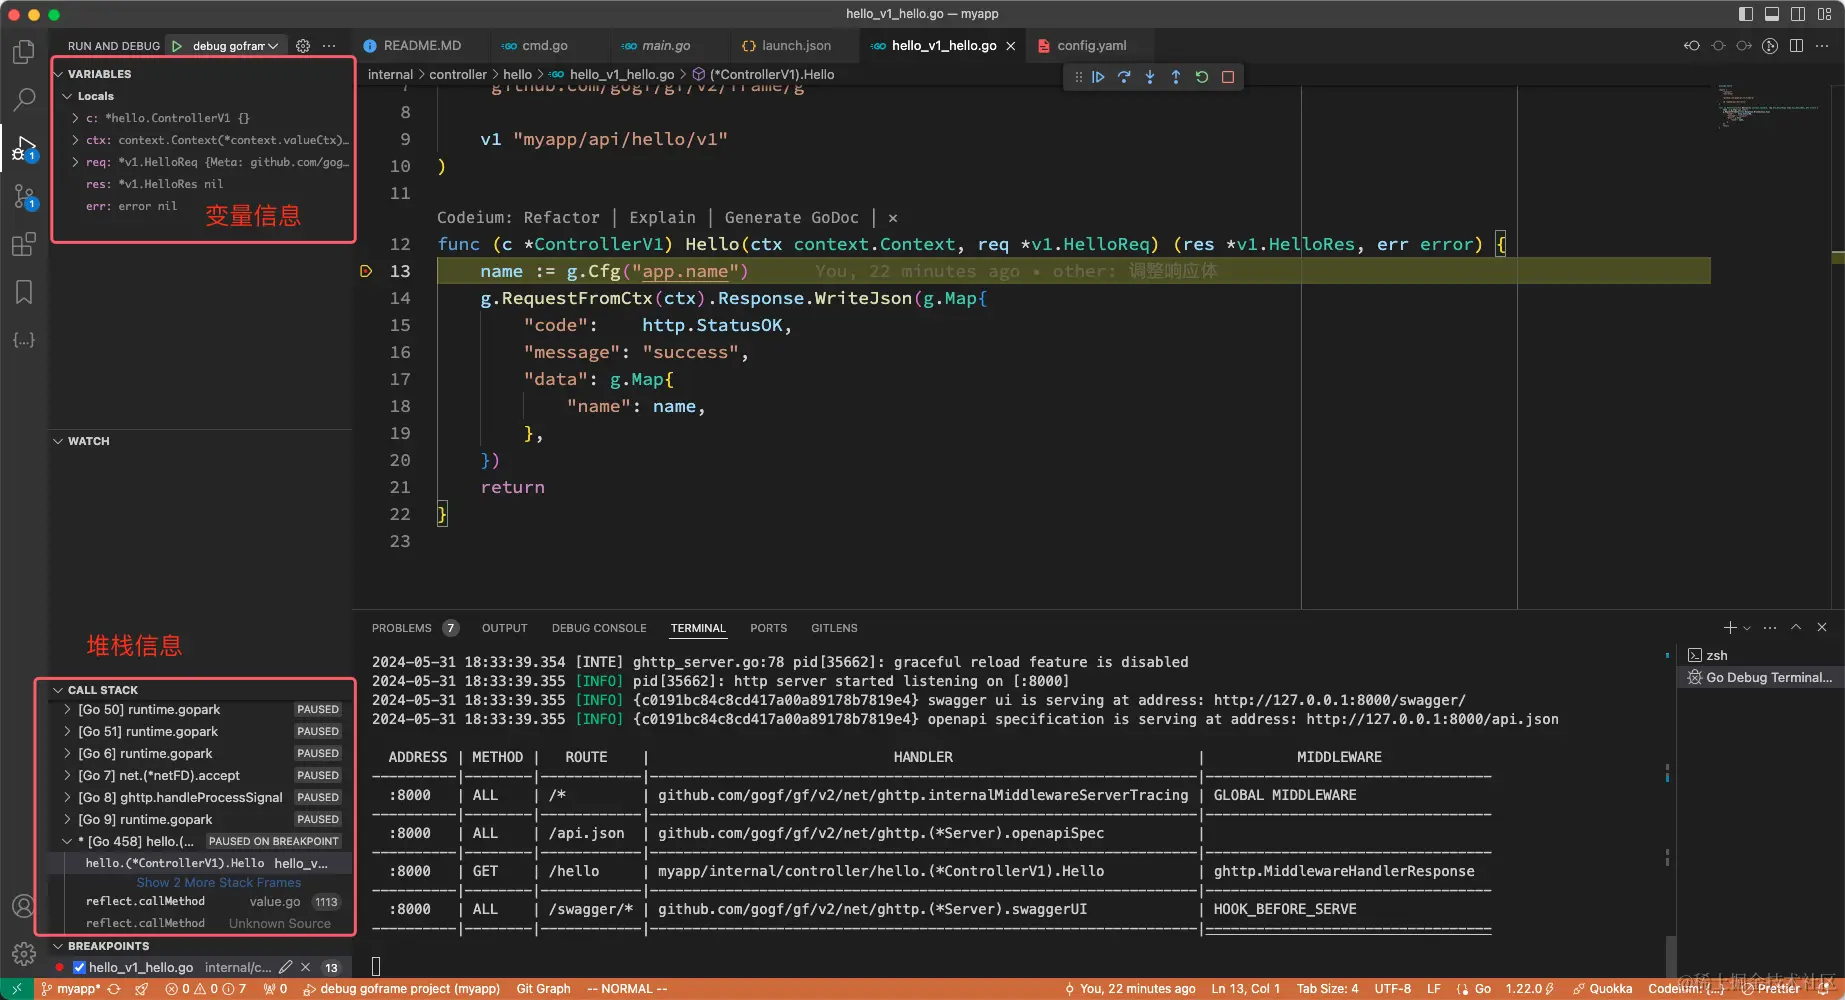Image resolution: width=1845 pixels, height=1000 pixels.
Task: Open terminal launch profile dropdown arrow
Action: pyautogui.click(x=1747, y=628)
